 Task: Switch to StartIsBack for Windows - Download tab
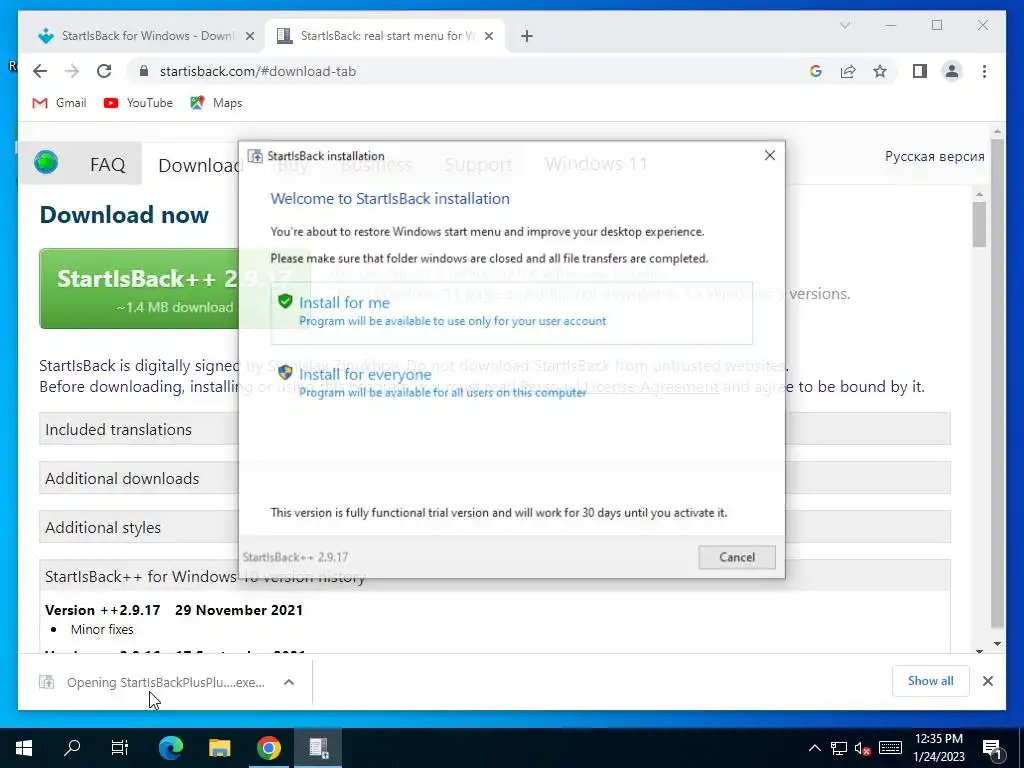pyautogui.click(x=136, y=36)
